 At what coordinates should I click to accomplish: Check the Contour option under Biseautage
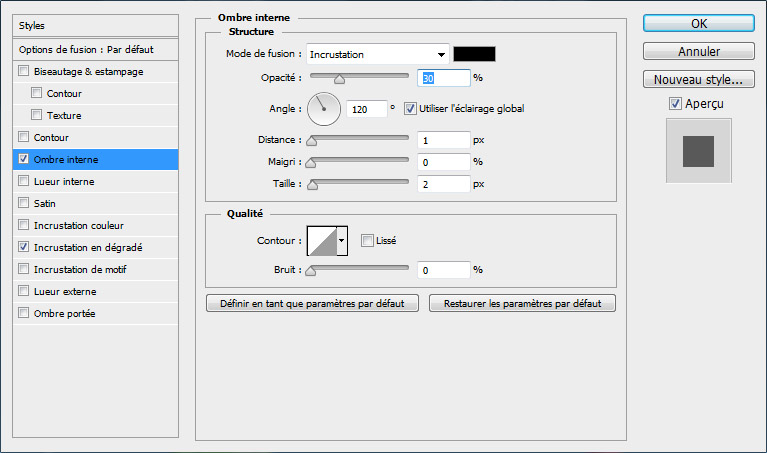coord(36,93)
